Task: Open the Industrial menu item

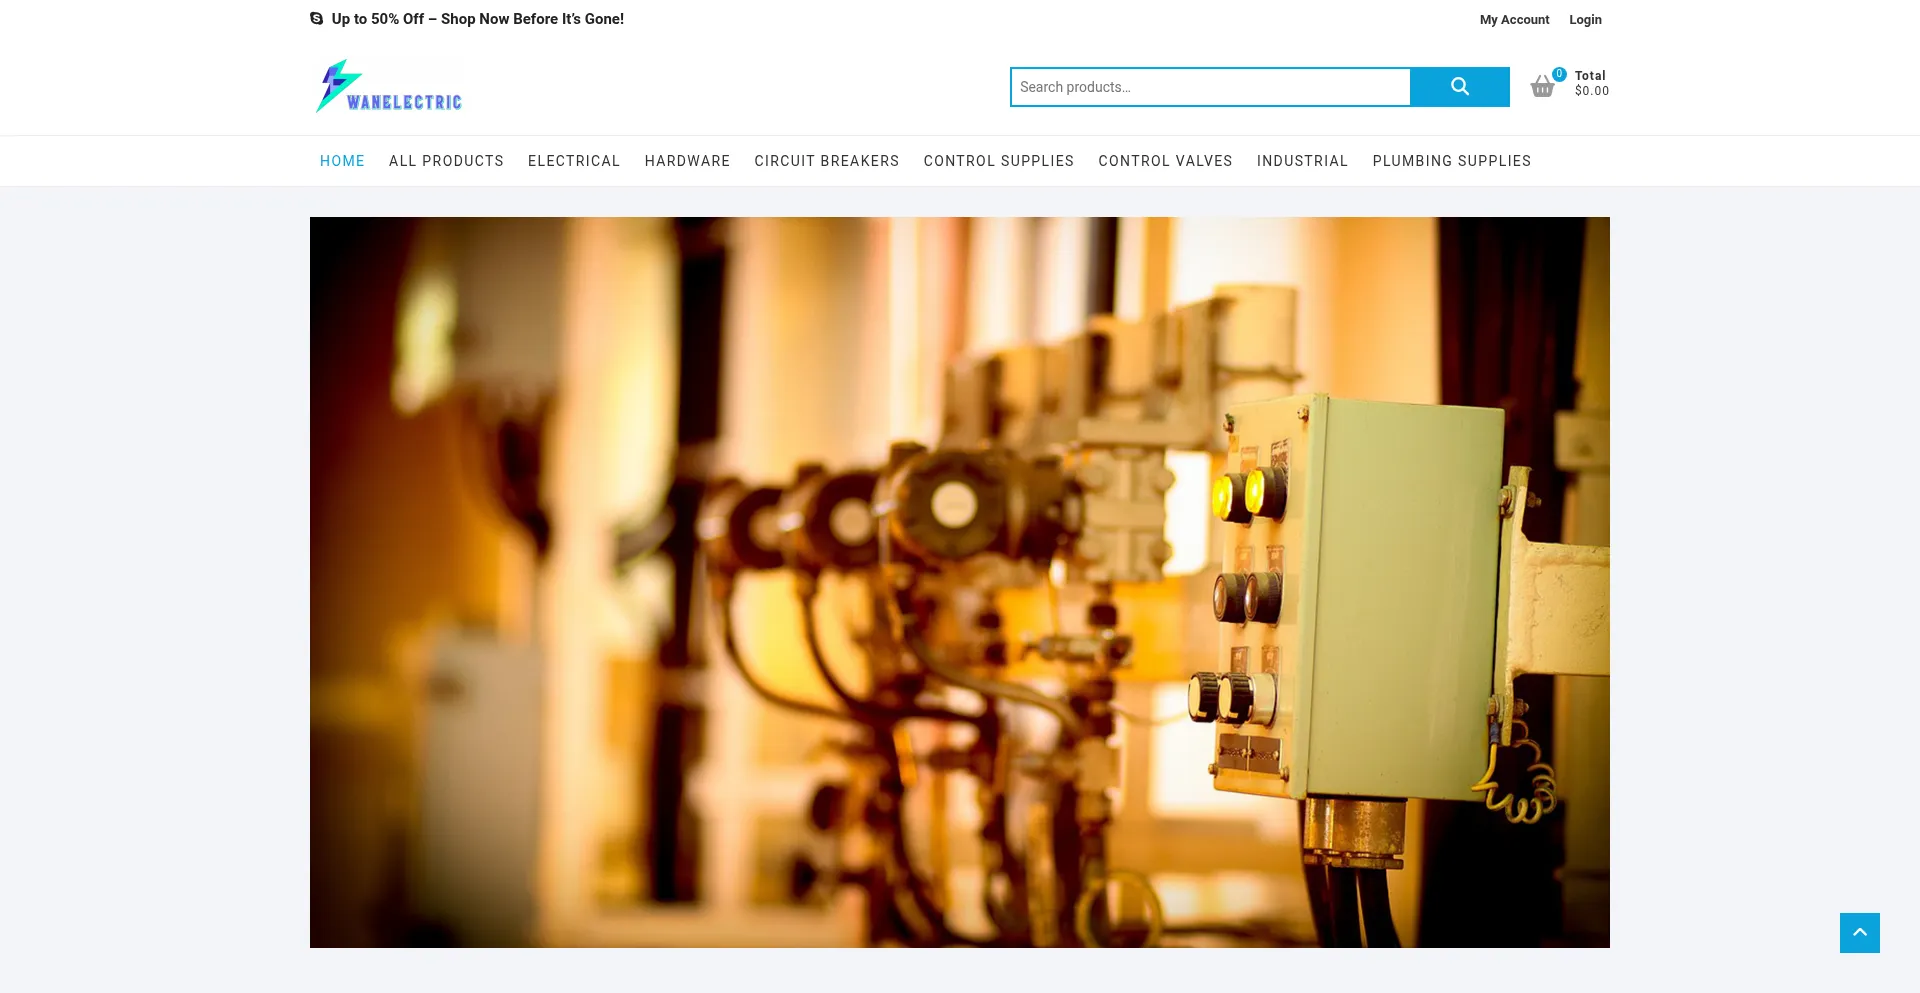Action: 1302,161
